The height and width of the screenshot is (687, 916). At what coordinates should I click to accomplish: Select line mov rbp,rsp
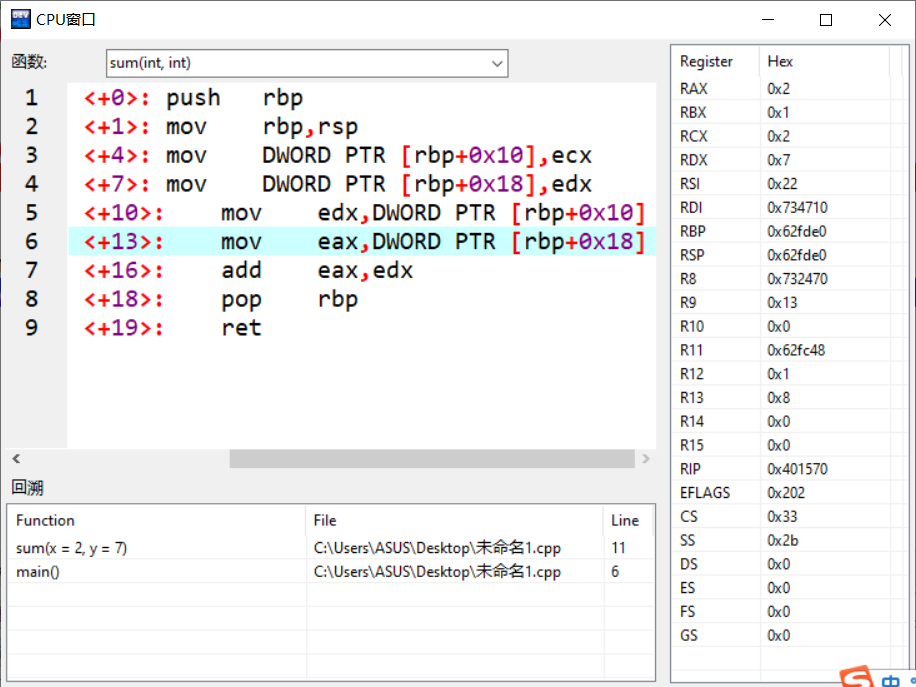click(x=362, y=126)
